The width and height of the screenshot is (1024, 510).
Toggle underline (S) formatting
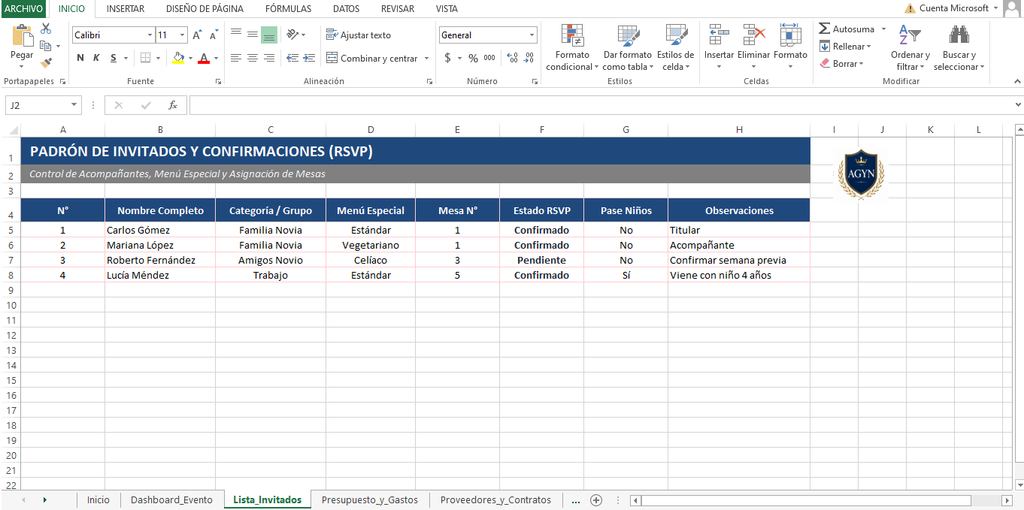(114, 58)
